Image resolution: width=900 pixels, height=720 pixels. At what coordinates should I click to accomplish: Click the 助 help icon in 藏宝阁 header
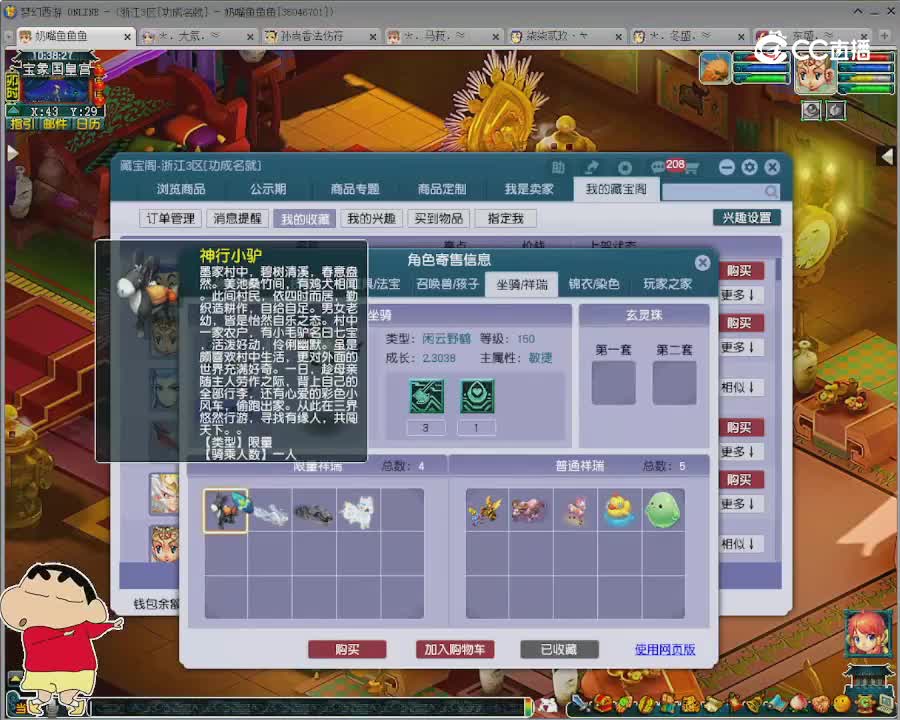pos(558,167)
